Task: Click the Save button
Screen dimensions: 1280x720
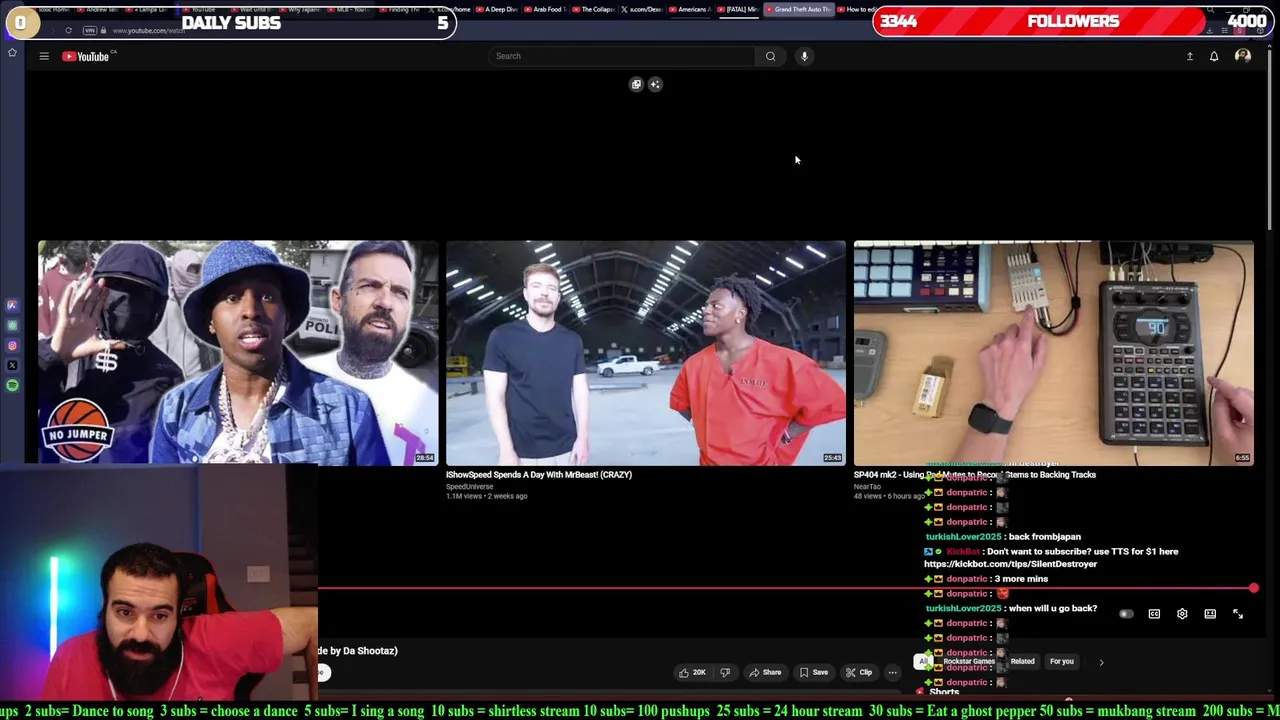Action: pos(814,672)
